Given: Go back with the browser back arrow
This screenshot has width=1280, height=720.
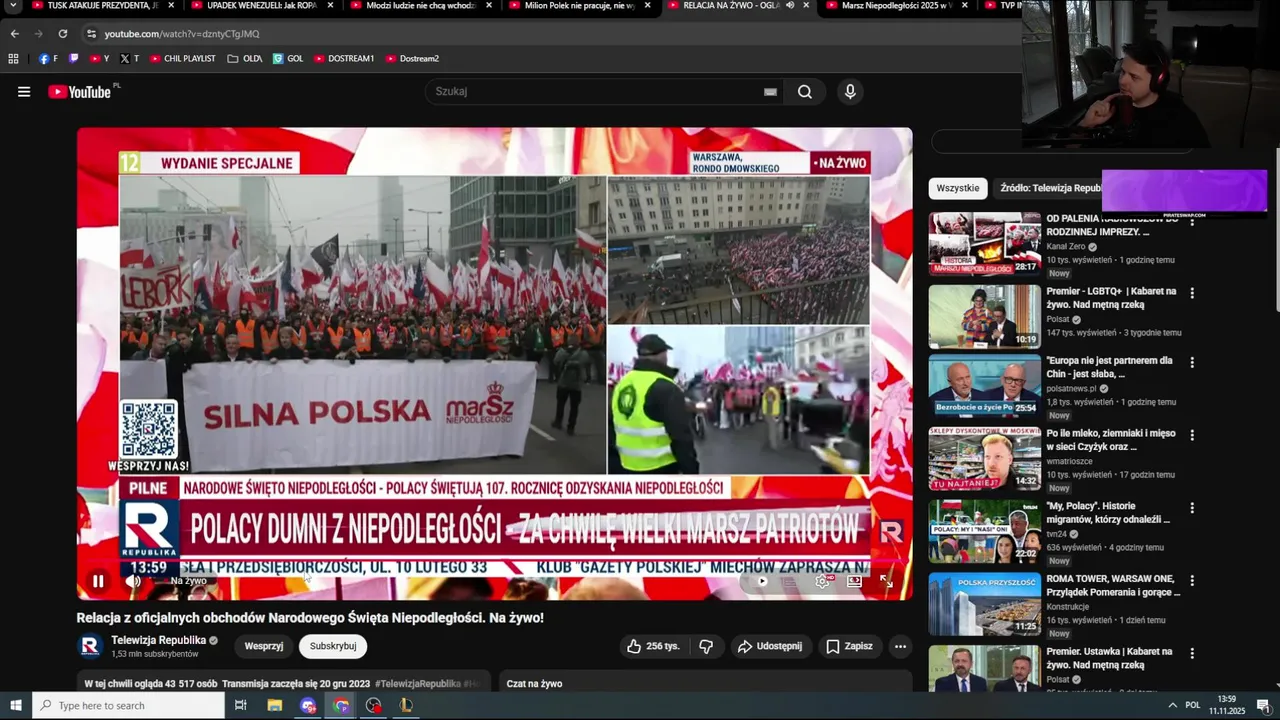Looking at the screenshot, I should tap(14, 34).
